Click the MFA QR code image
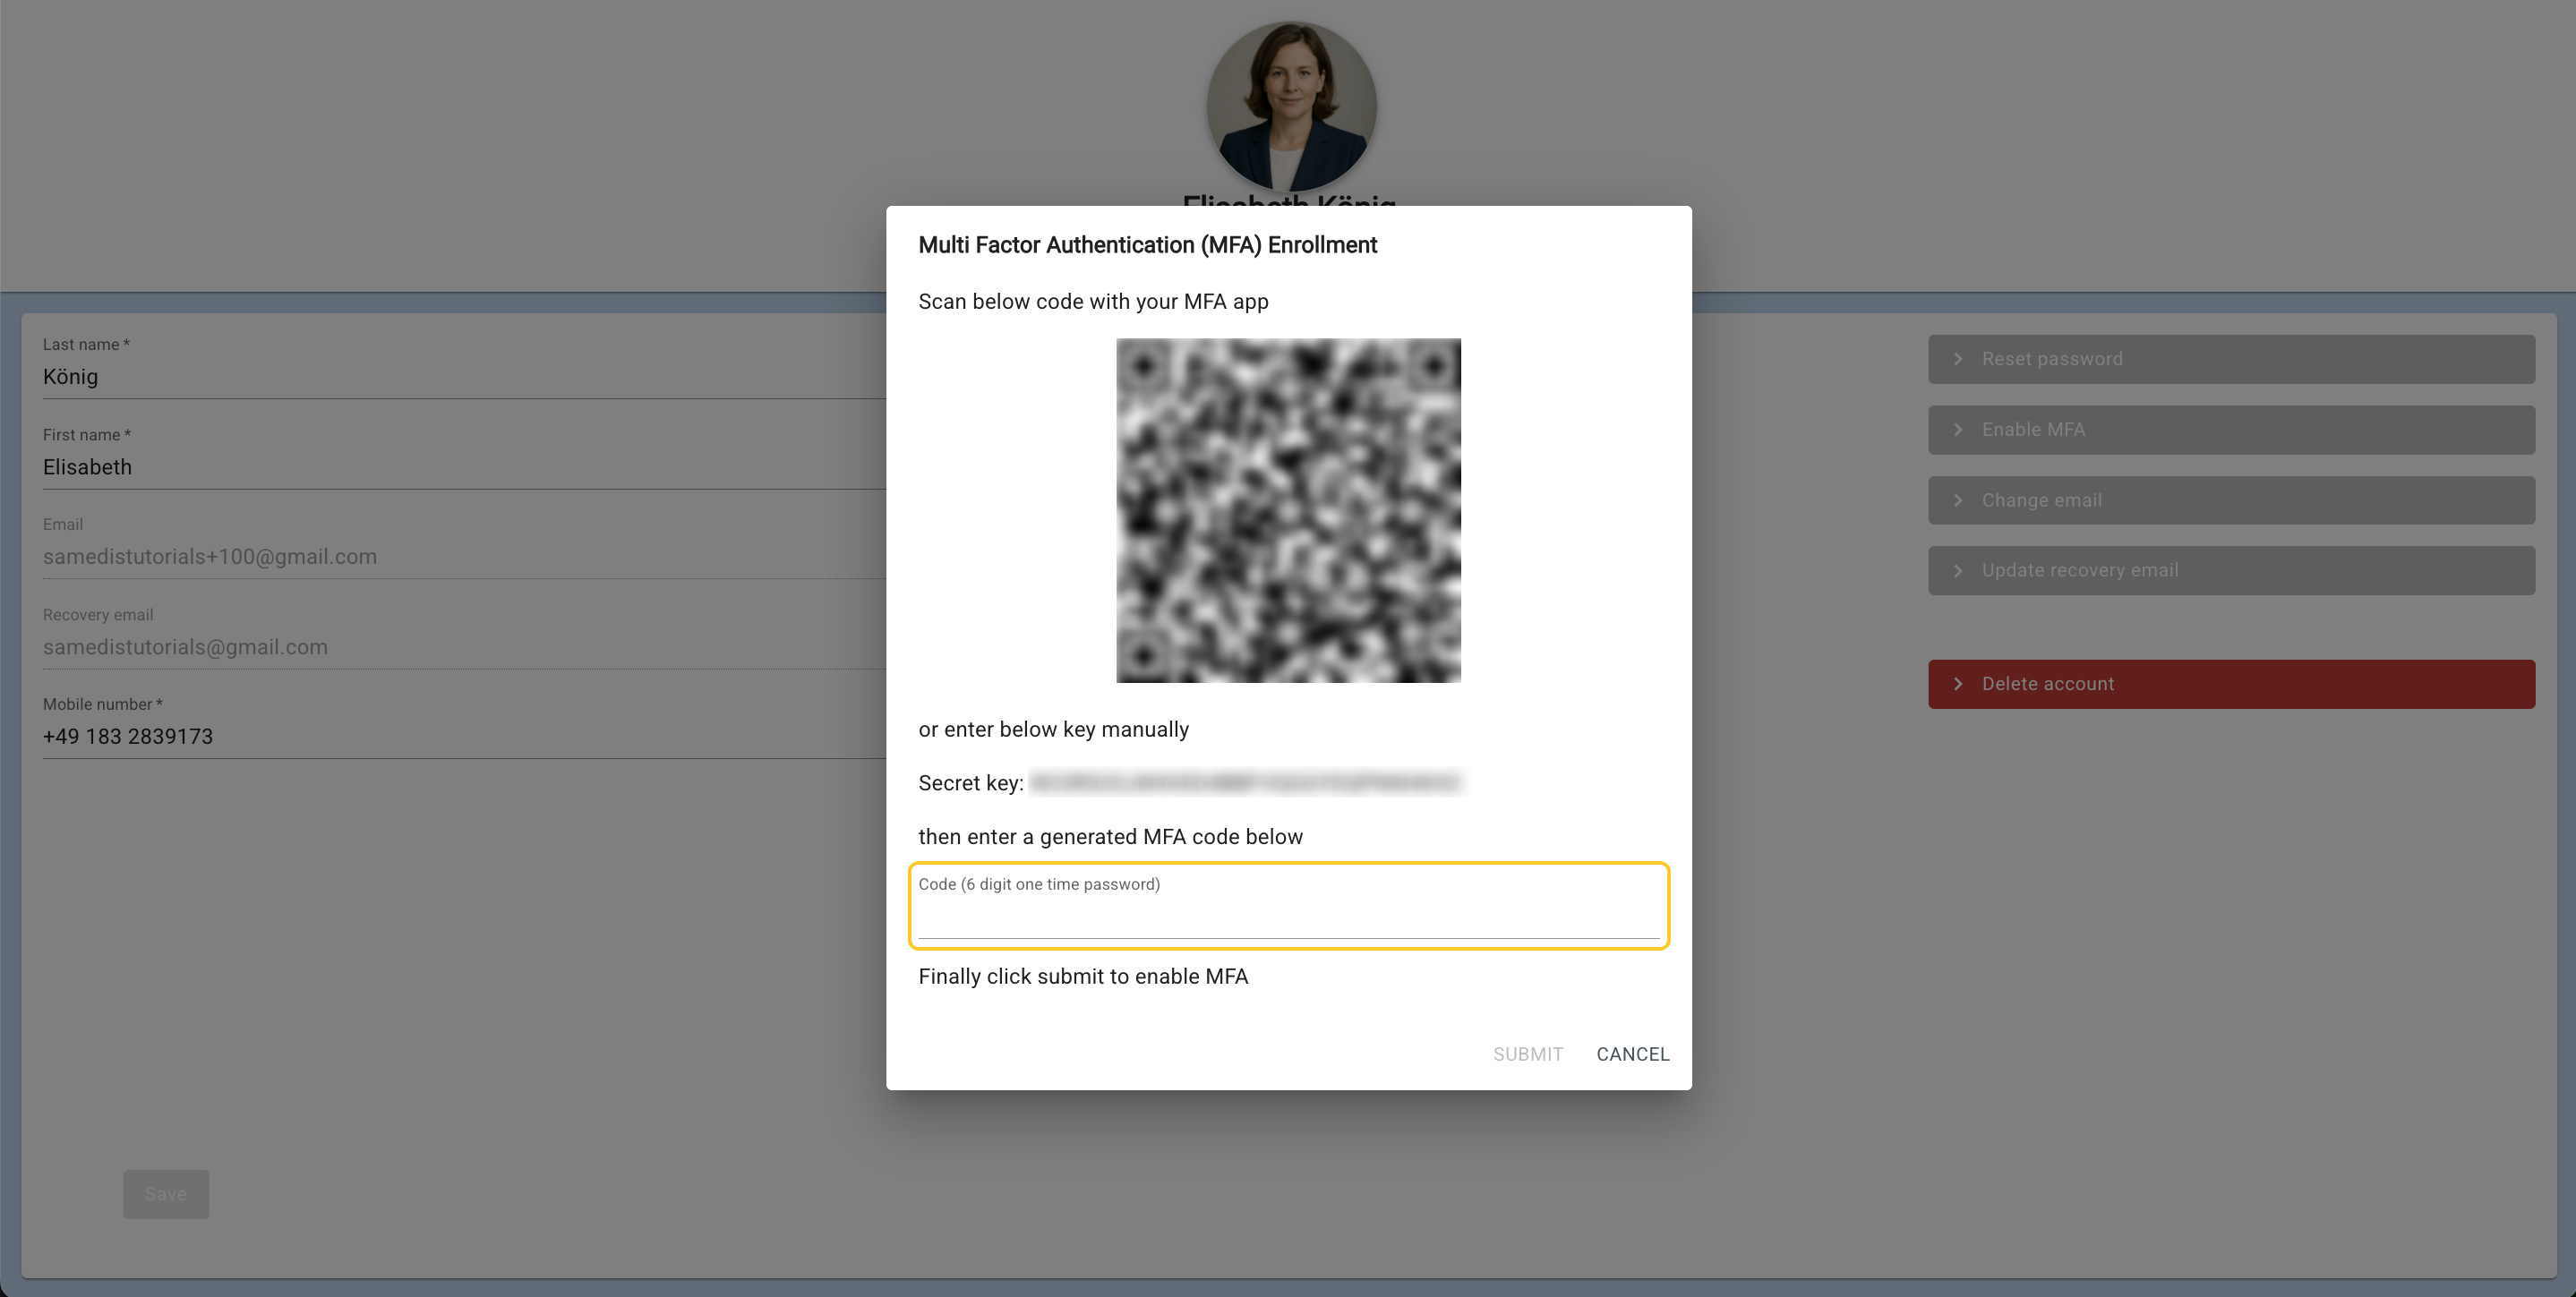 (1288, 511)
